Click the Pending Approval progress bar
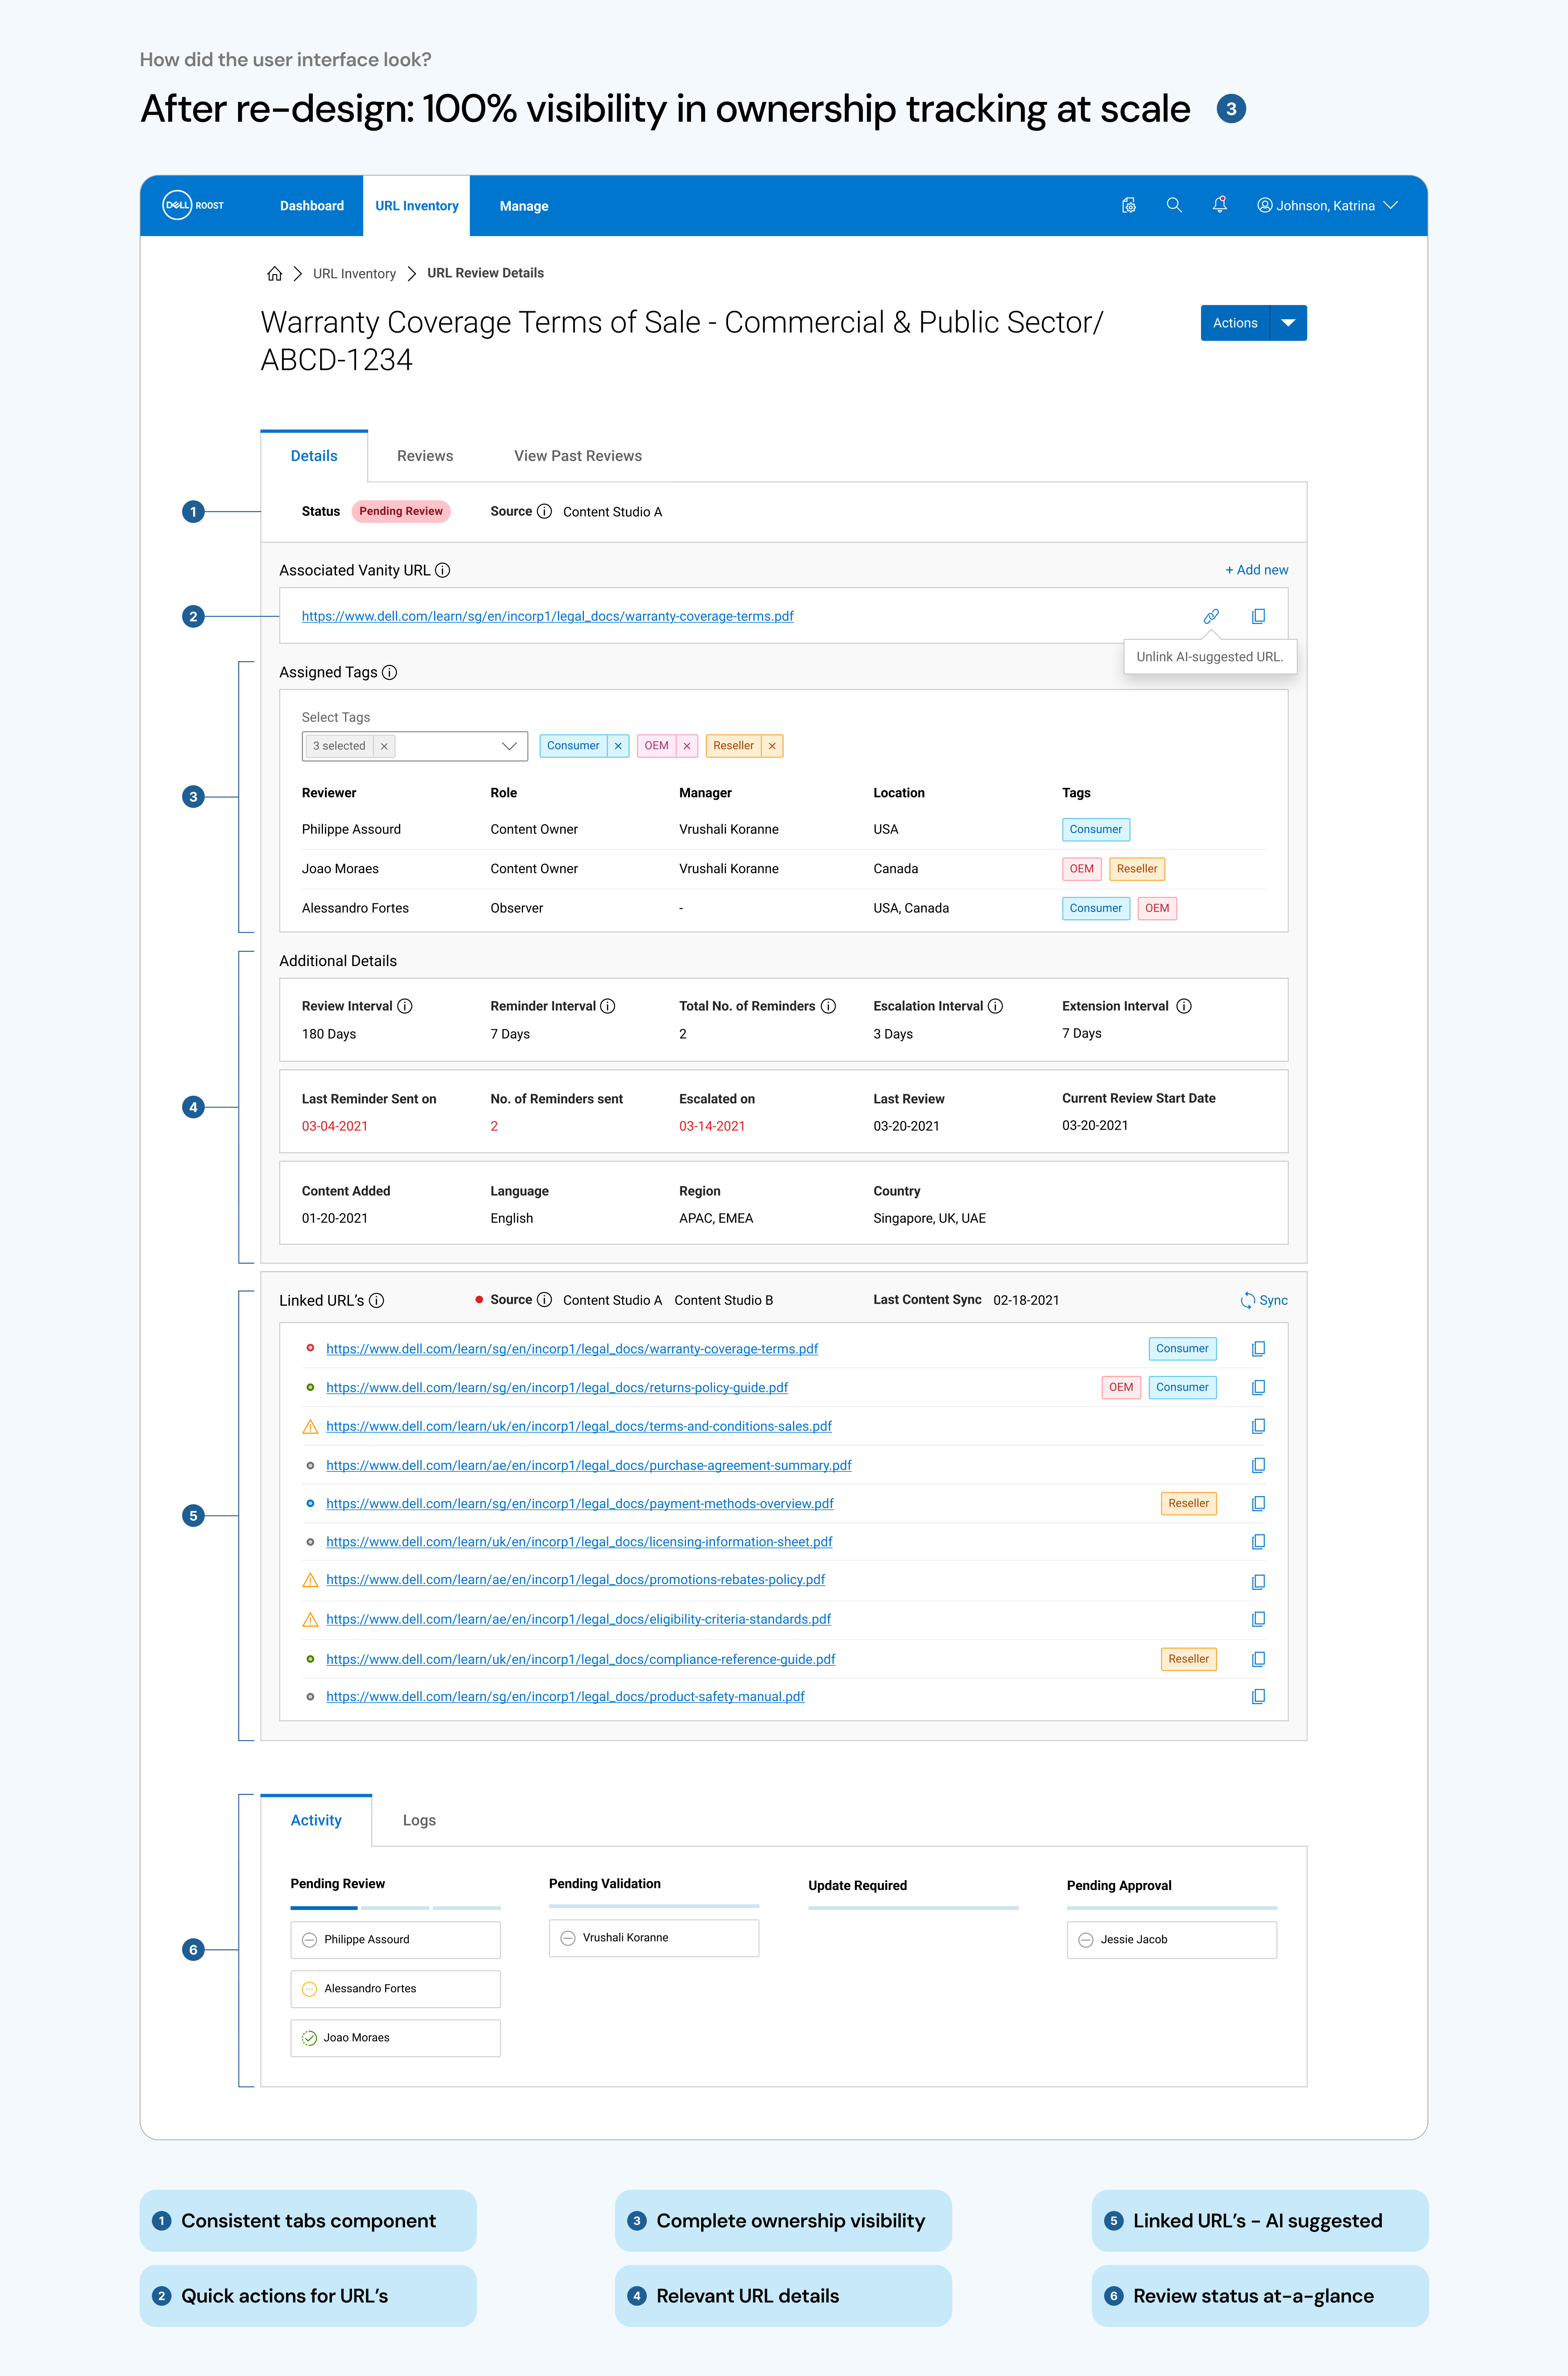Screen dimensions: 1568x2376 1172,1908
